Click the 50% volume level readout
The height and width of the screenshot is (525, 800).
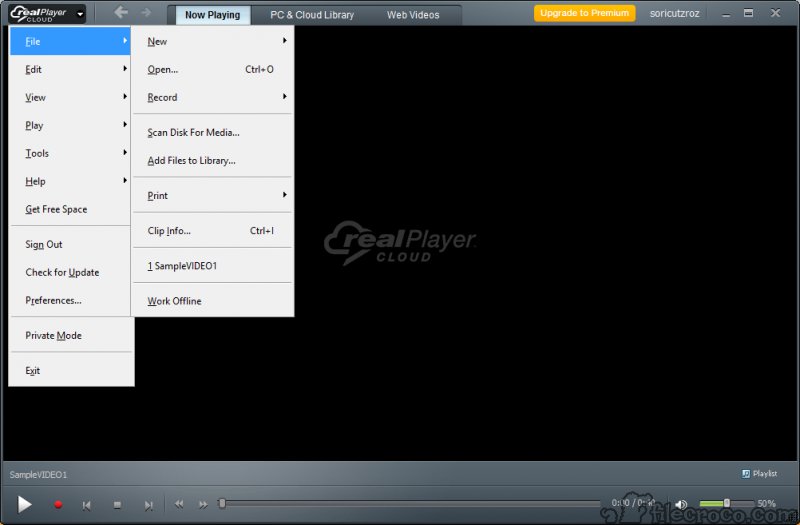coord(766,504)
